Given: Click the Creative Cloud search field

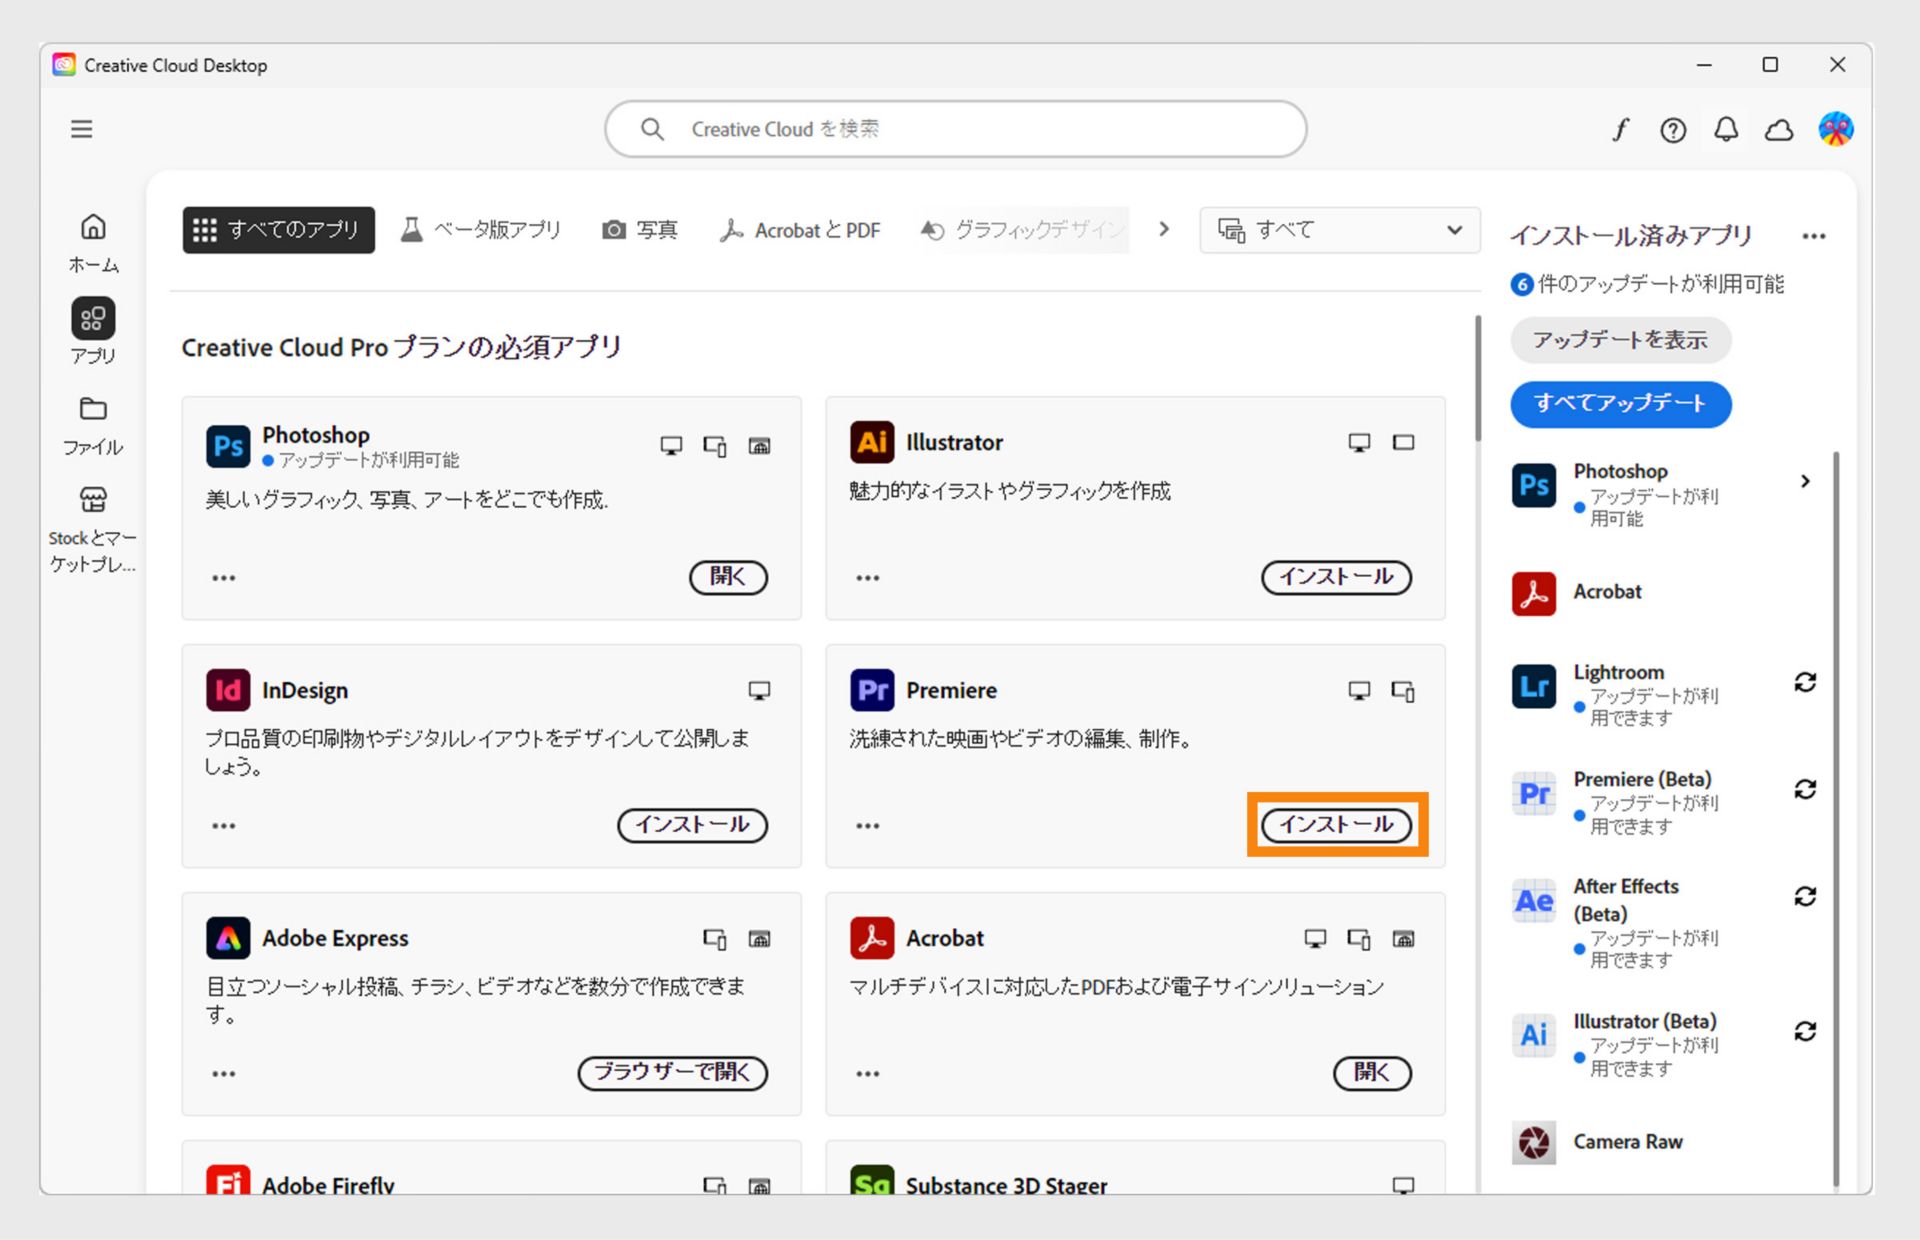Looking at the screenshot, I should coord(955,129).
